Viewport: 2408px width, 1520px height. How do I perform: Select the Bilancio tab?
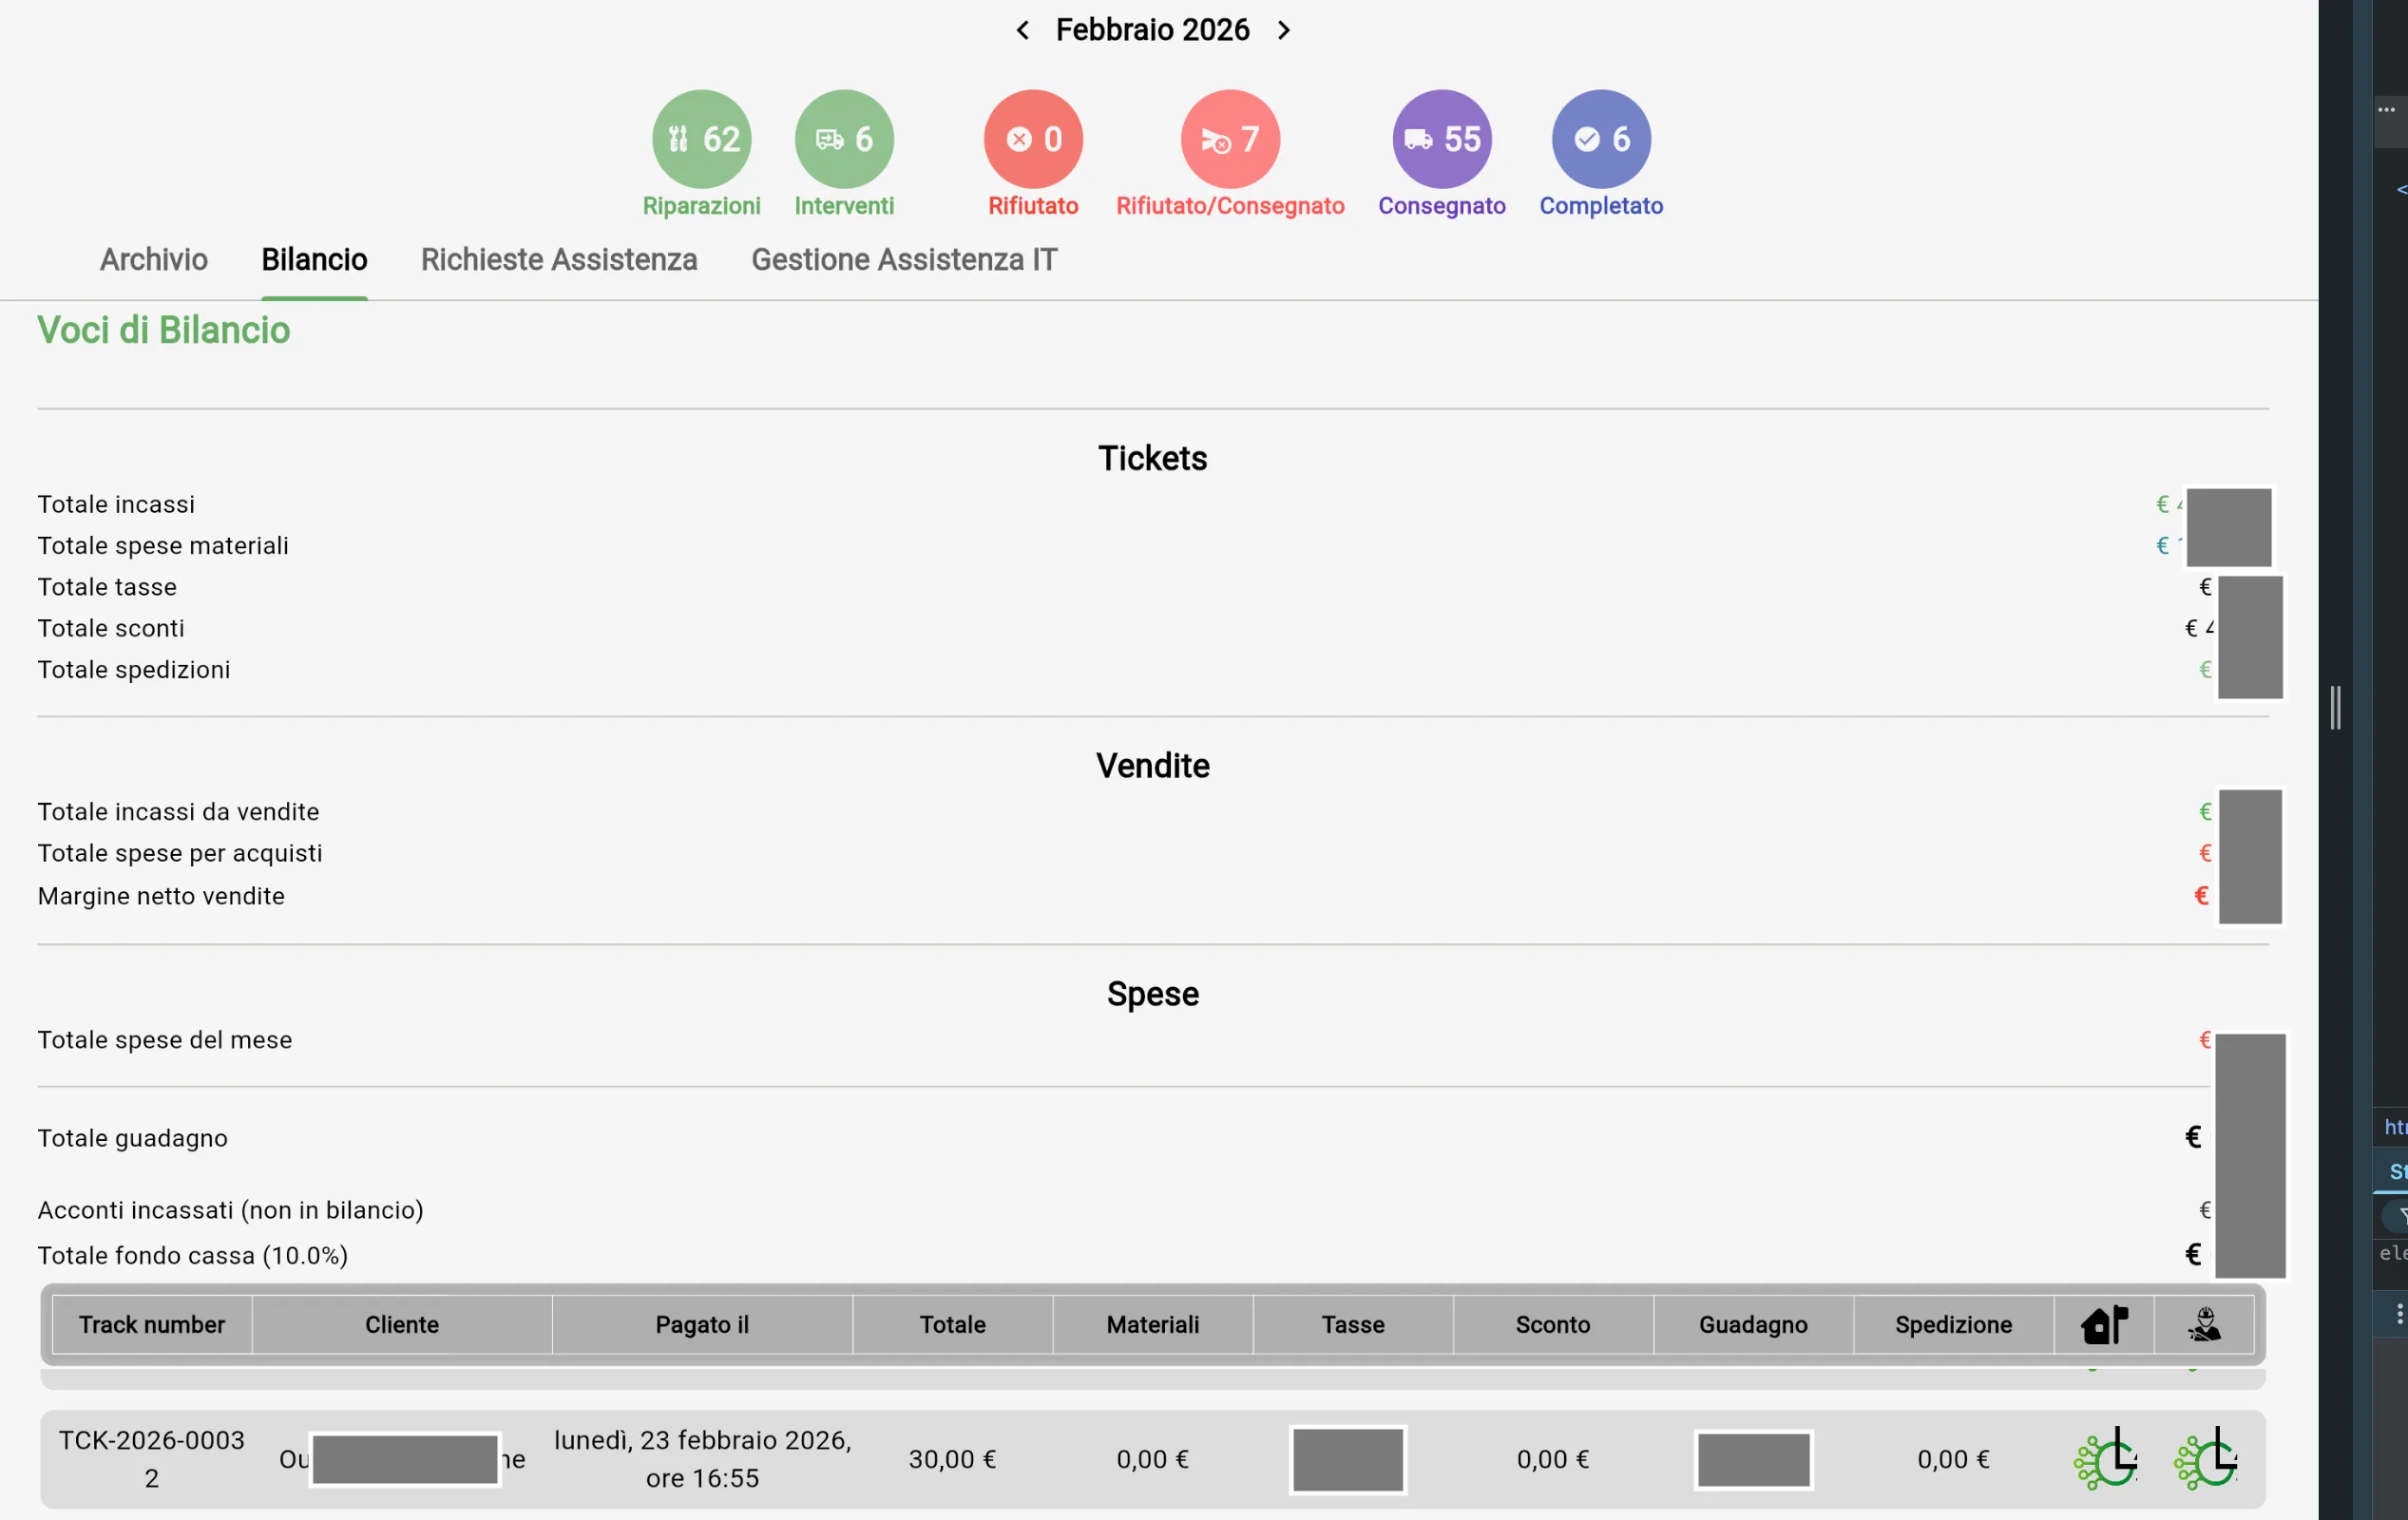[x=314, y=260]
